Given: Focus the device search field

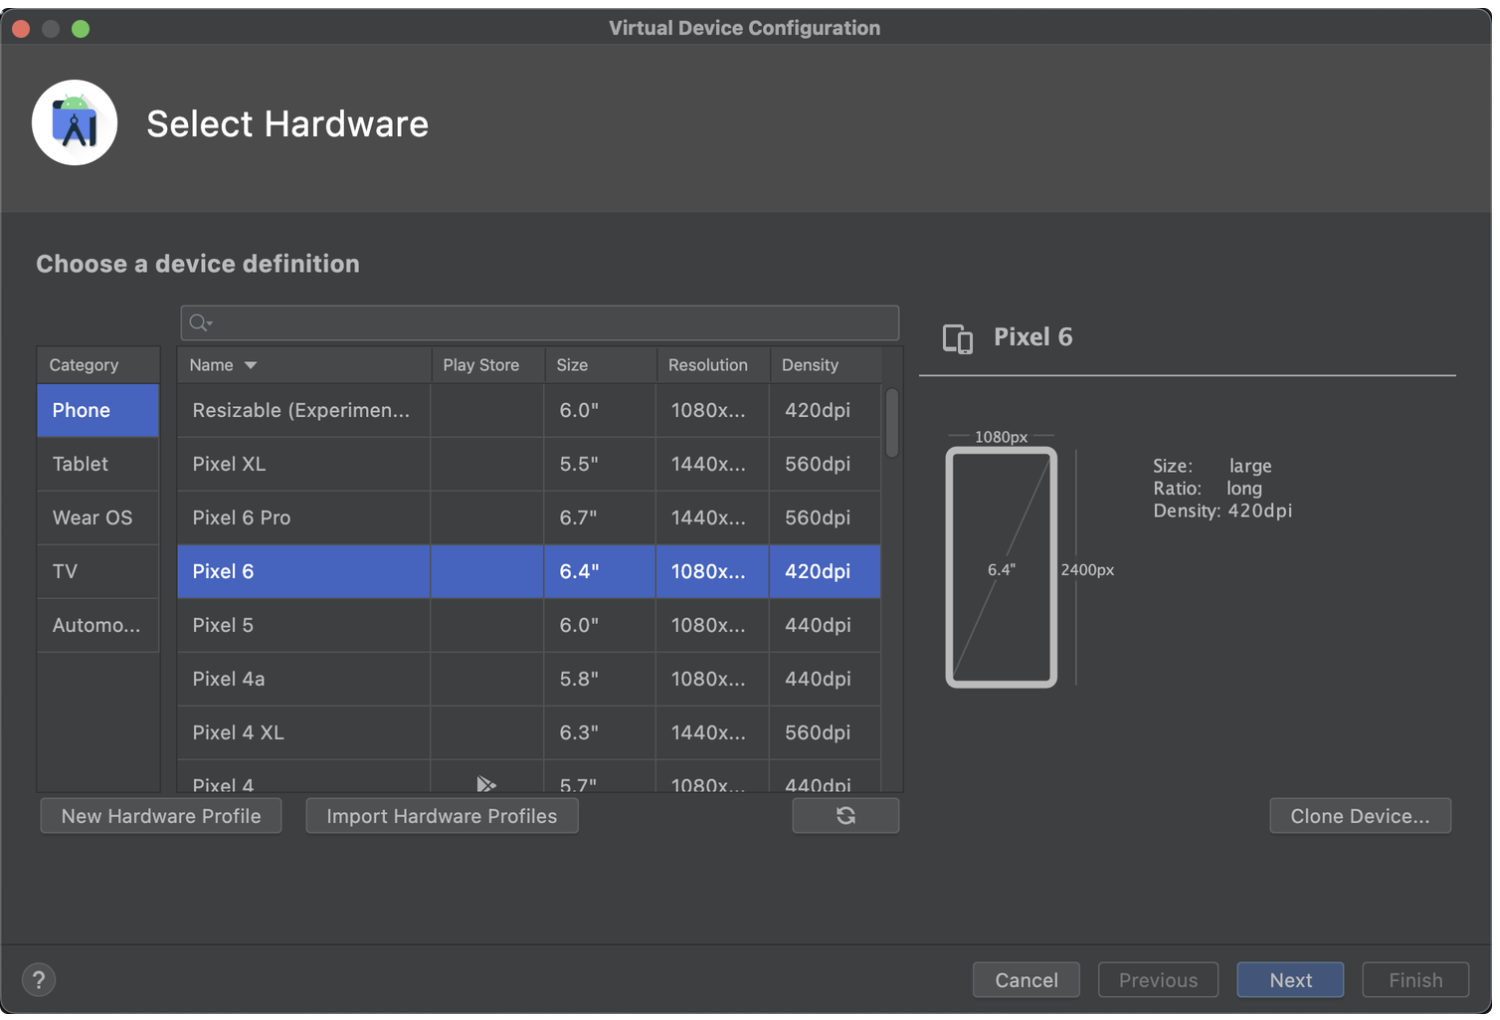Looking at the screenshot, I should [x=540, y=323].
